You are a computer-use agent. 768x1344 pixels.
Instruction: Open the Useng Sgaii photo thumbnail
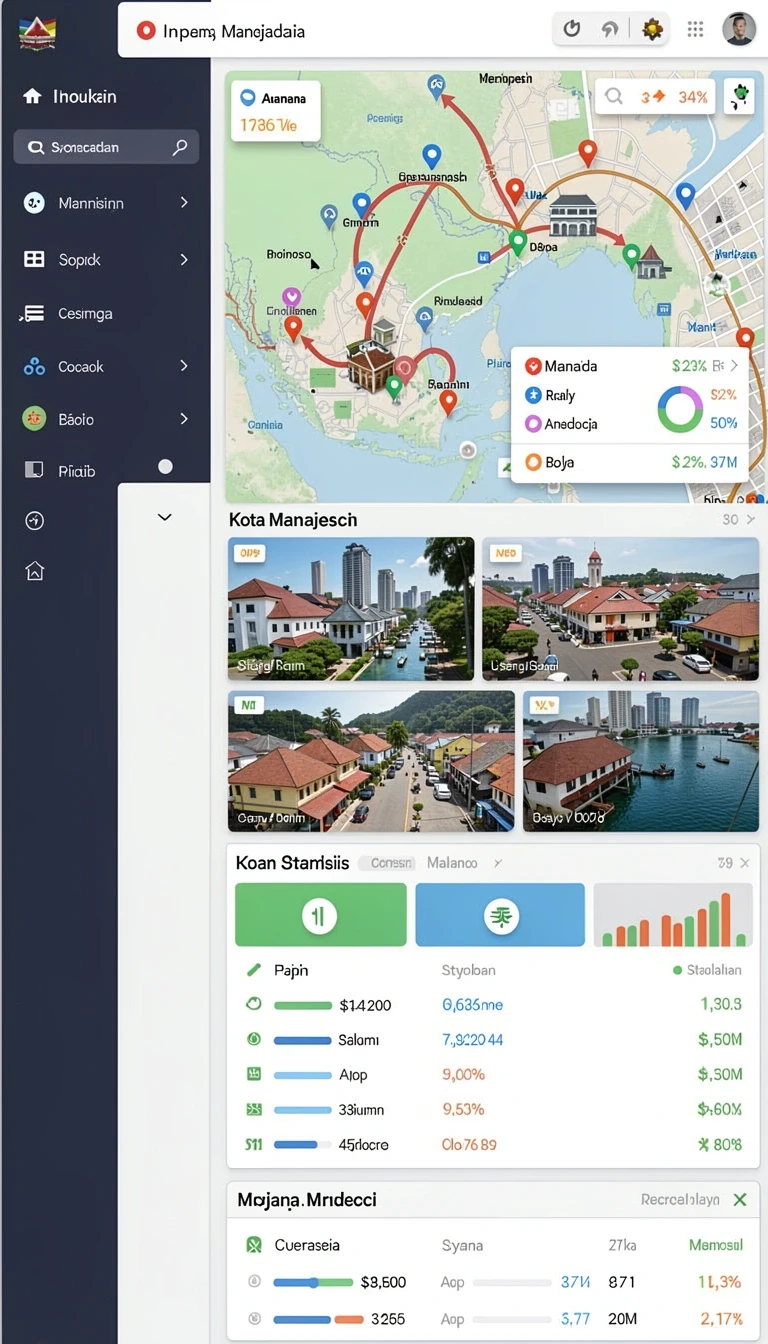click(620, 609)
